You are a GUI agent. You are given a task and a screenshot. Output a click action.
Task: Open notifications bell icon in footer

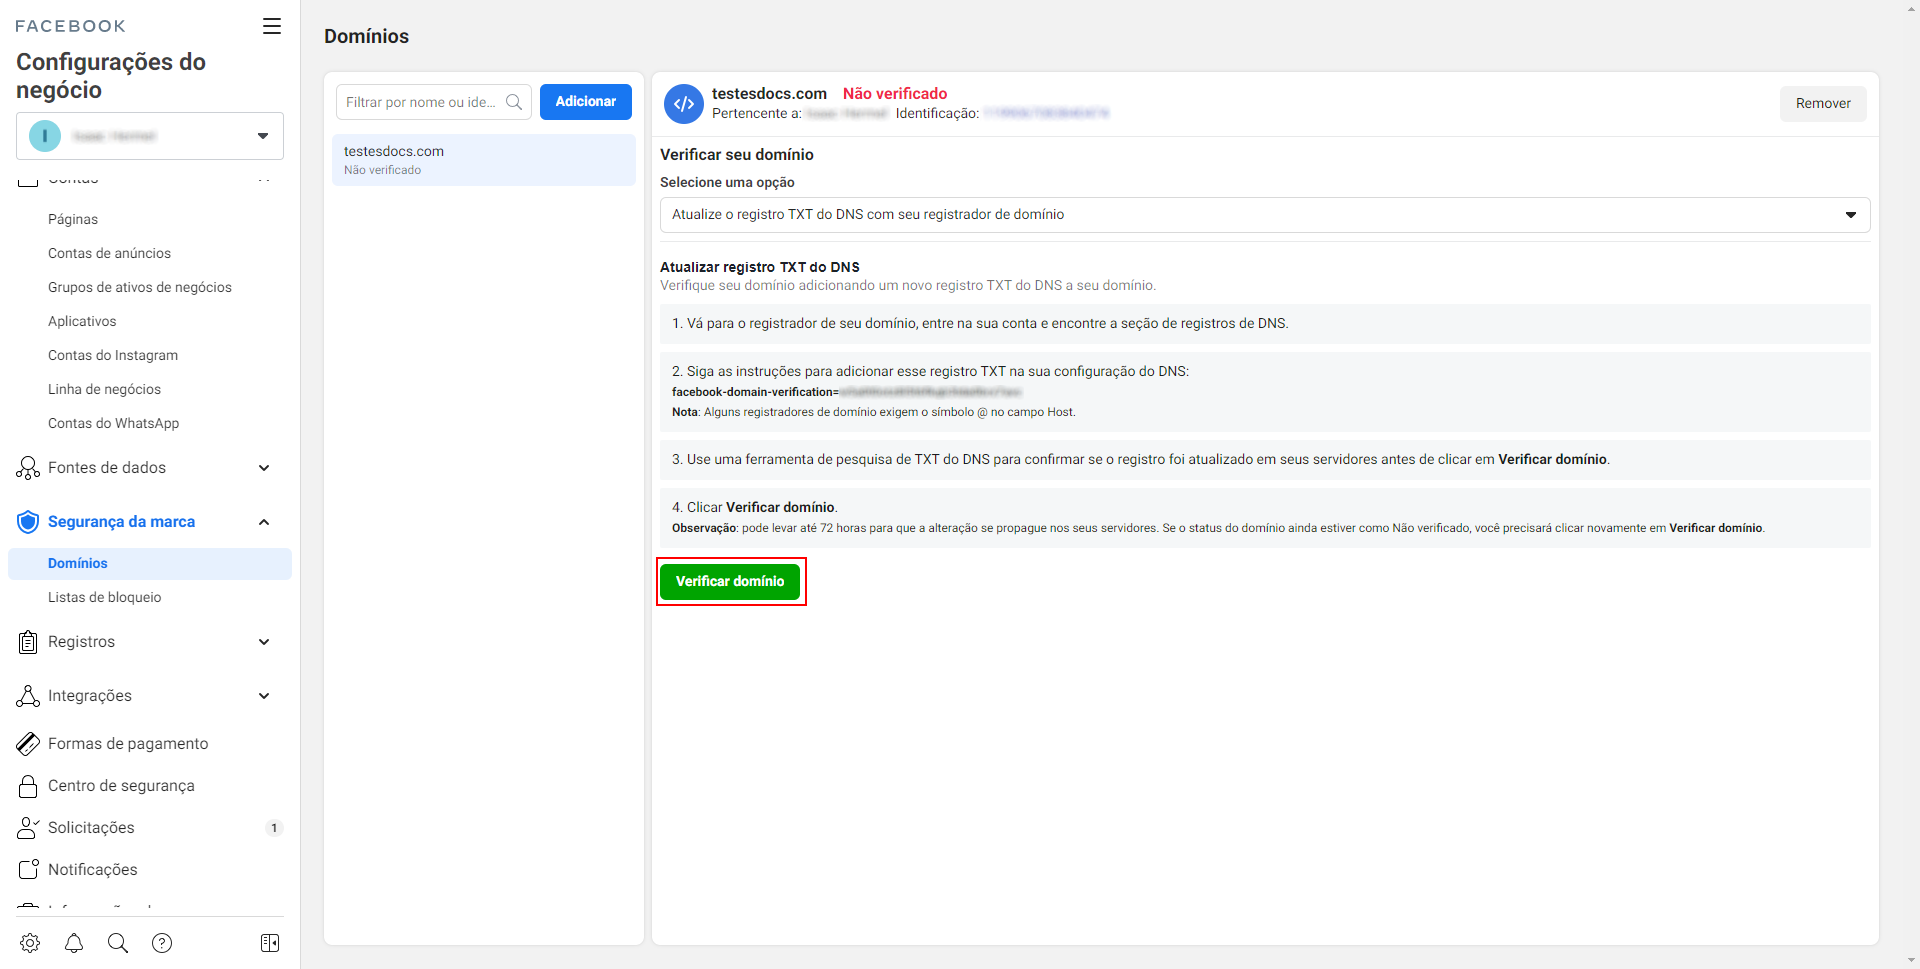(74, 943)
